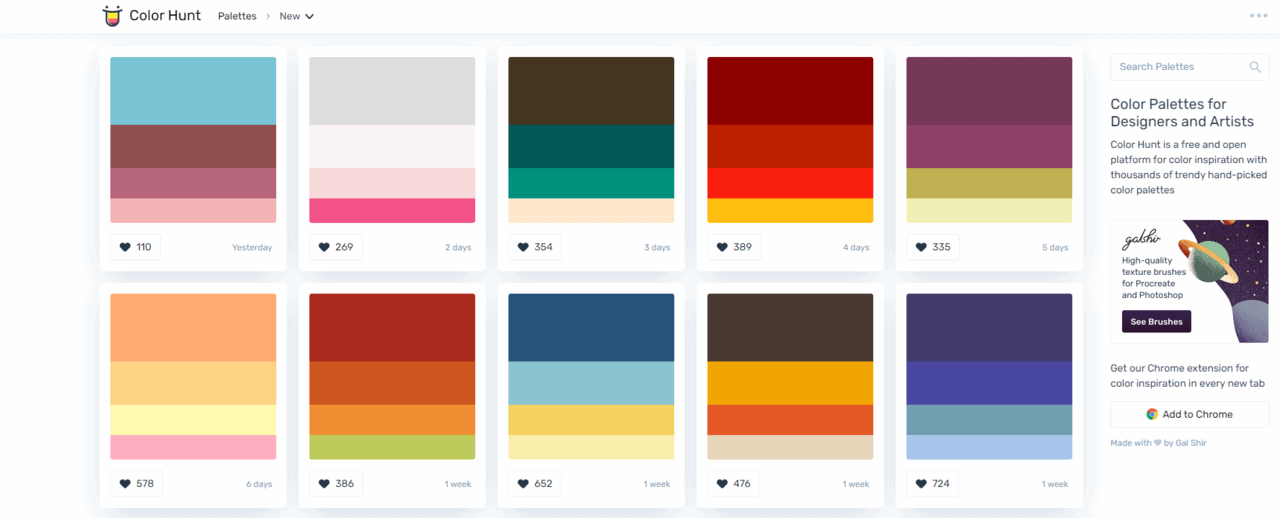This screenshot has width=1280, height=518.
Task: Click heart icon on 476 likes palette
Action: click(723, 484)
